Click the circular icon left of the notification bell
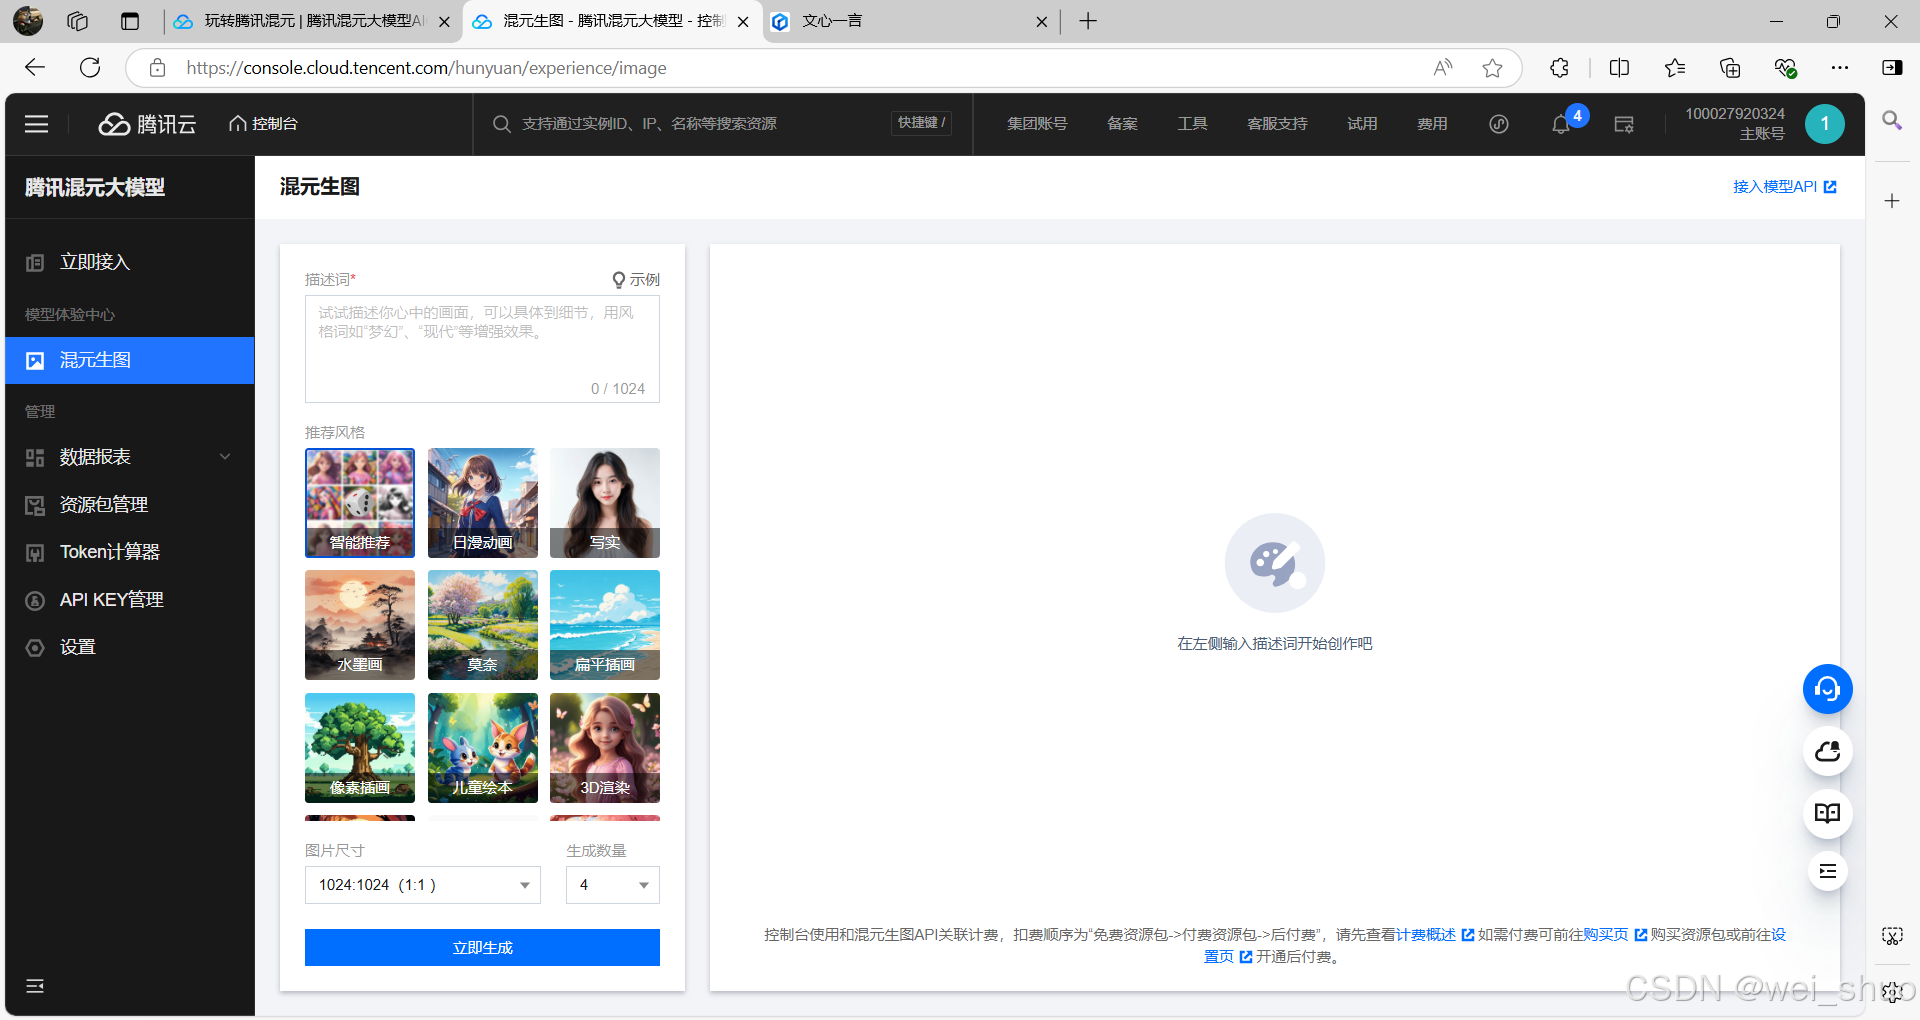Screen dimensions: 1920x1020 click(x=1498, y=124)
